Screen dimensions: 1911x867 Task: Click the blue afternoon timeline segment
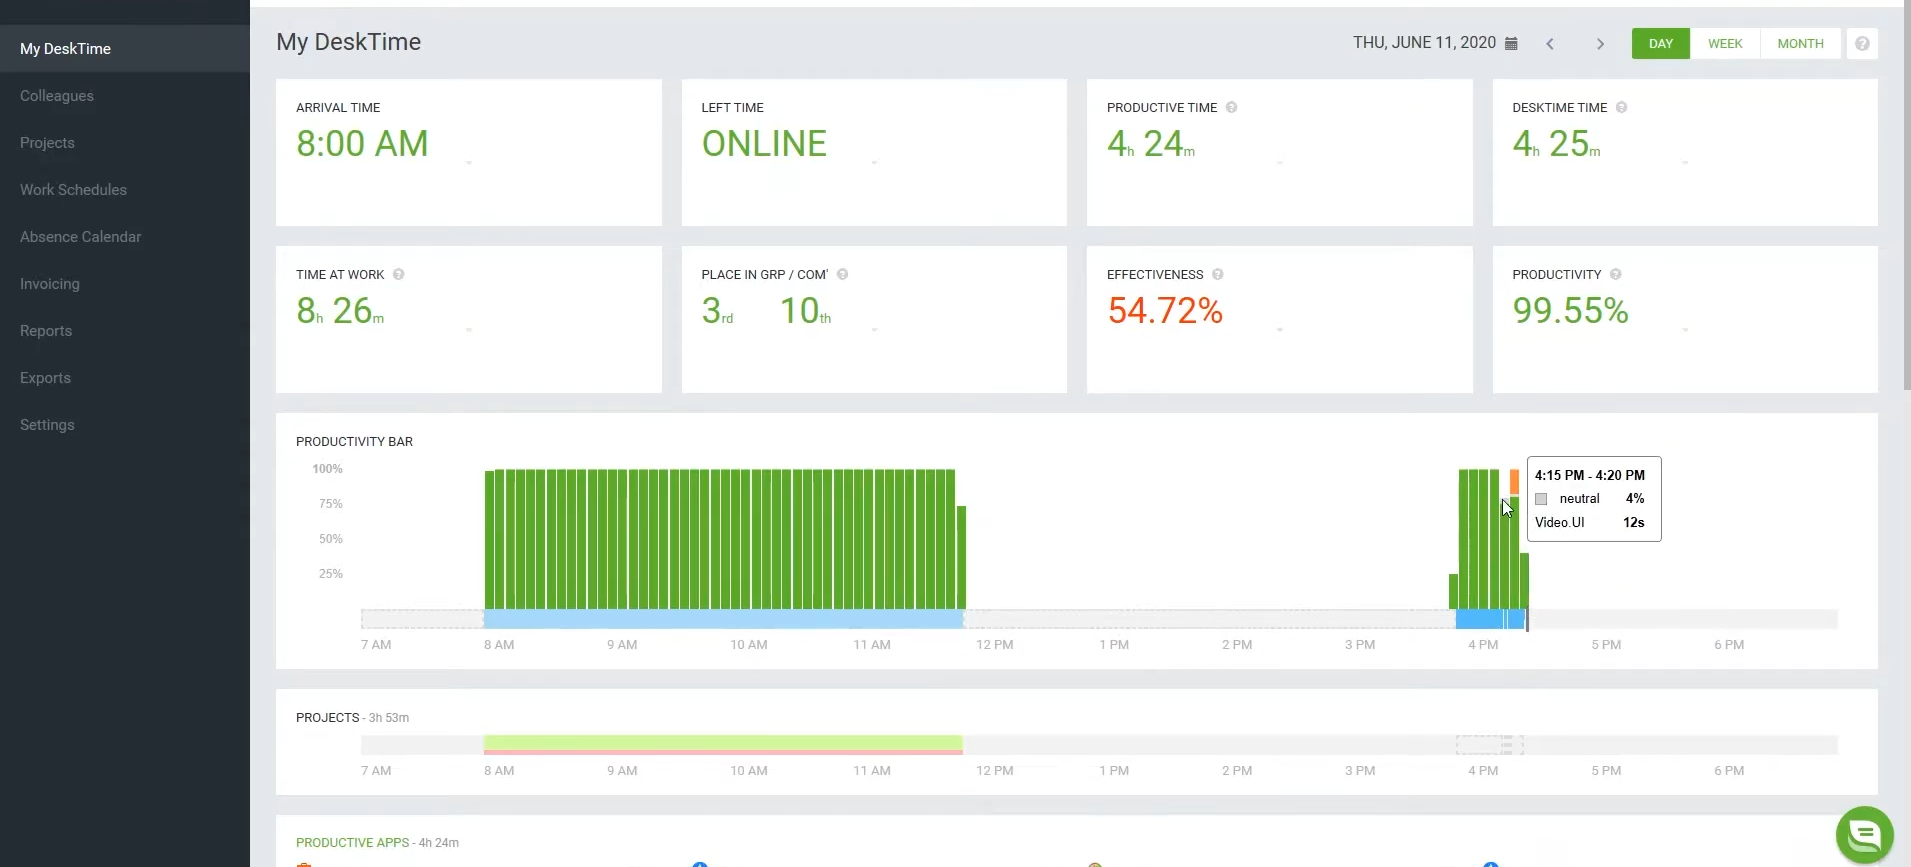(1490, 619)
